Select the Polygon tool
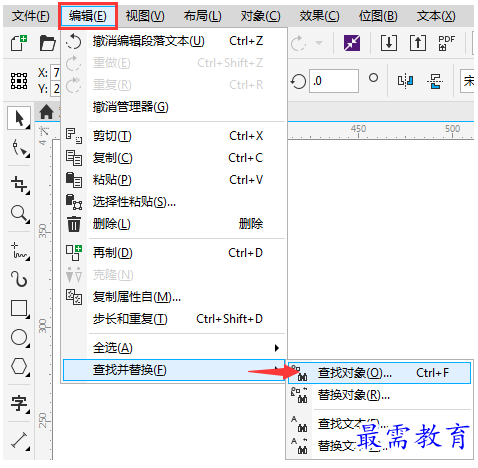Image resolution: width=478 pixels, height=468 pixels. pos(20,367)
